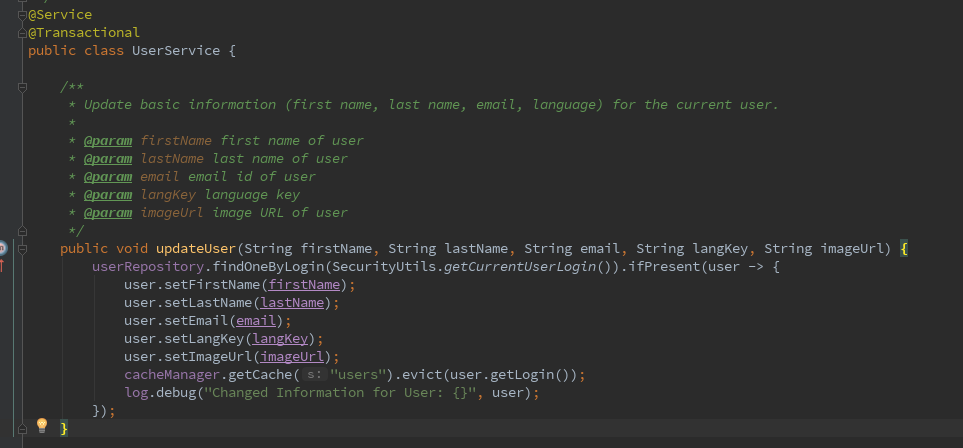Click the userRepository field reference
Screen dimensions: 963x448
(148, 267)
